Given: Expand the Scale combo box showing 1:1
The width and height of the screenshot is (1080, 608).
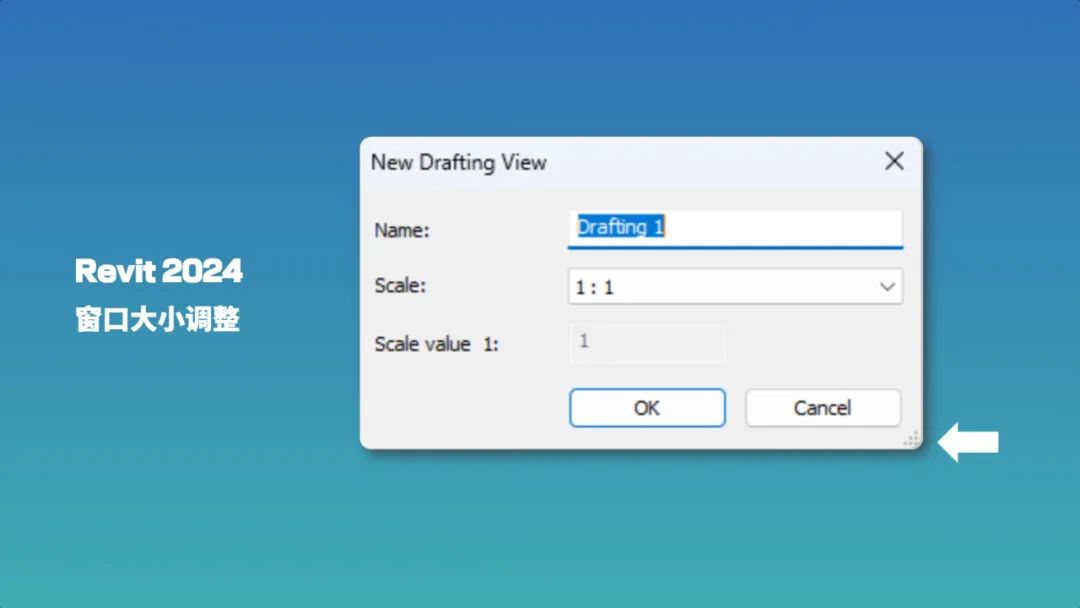Looking at the screenshot, I should pos(736,287).
